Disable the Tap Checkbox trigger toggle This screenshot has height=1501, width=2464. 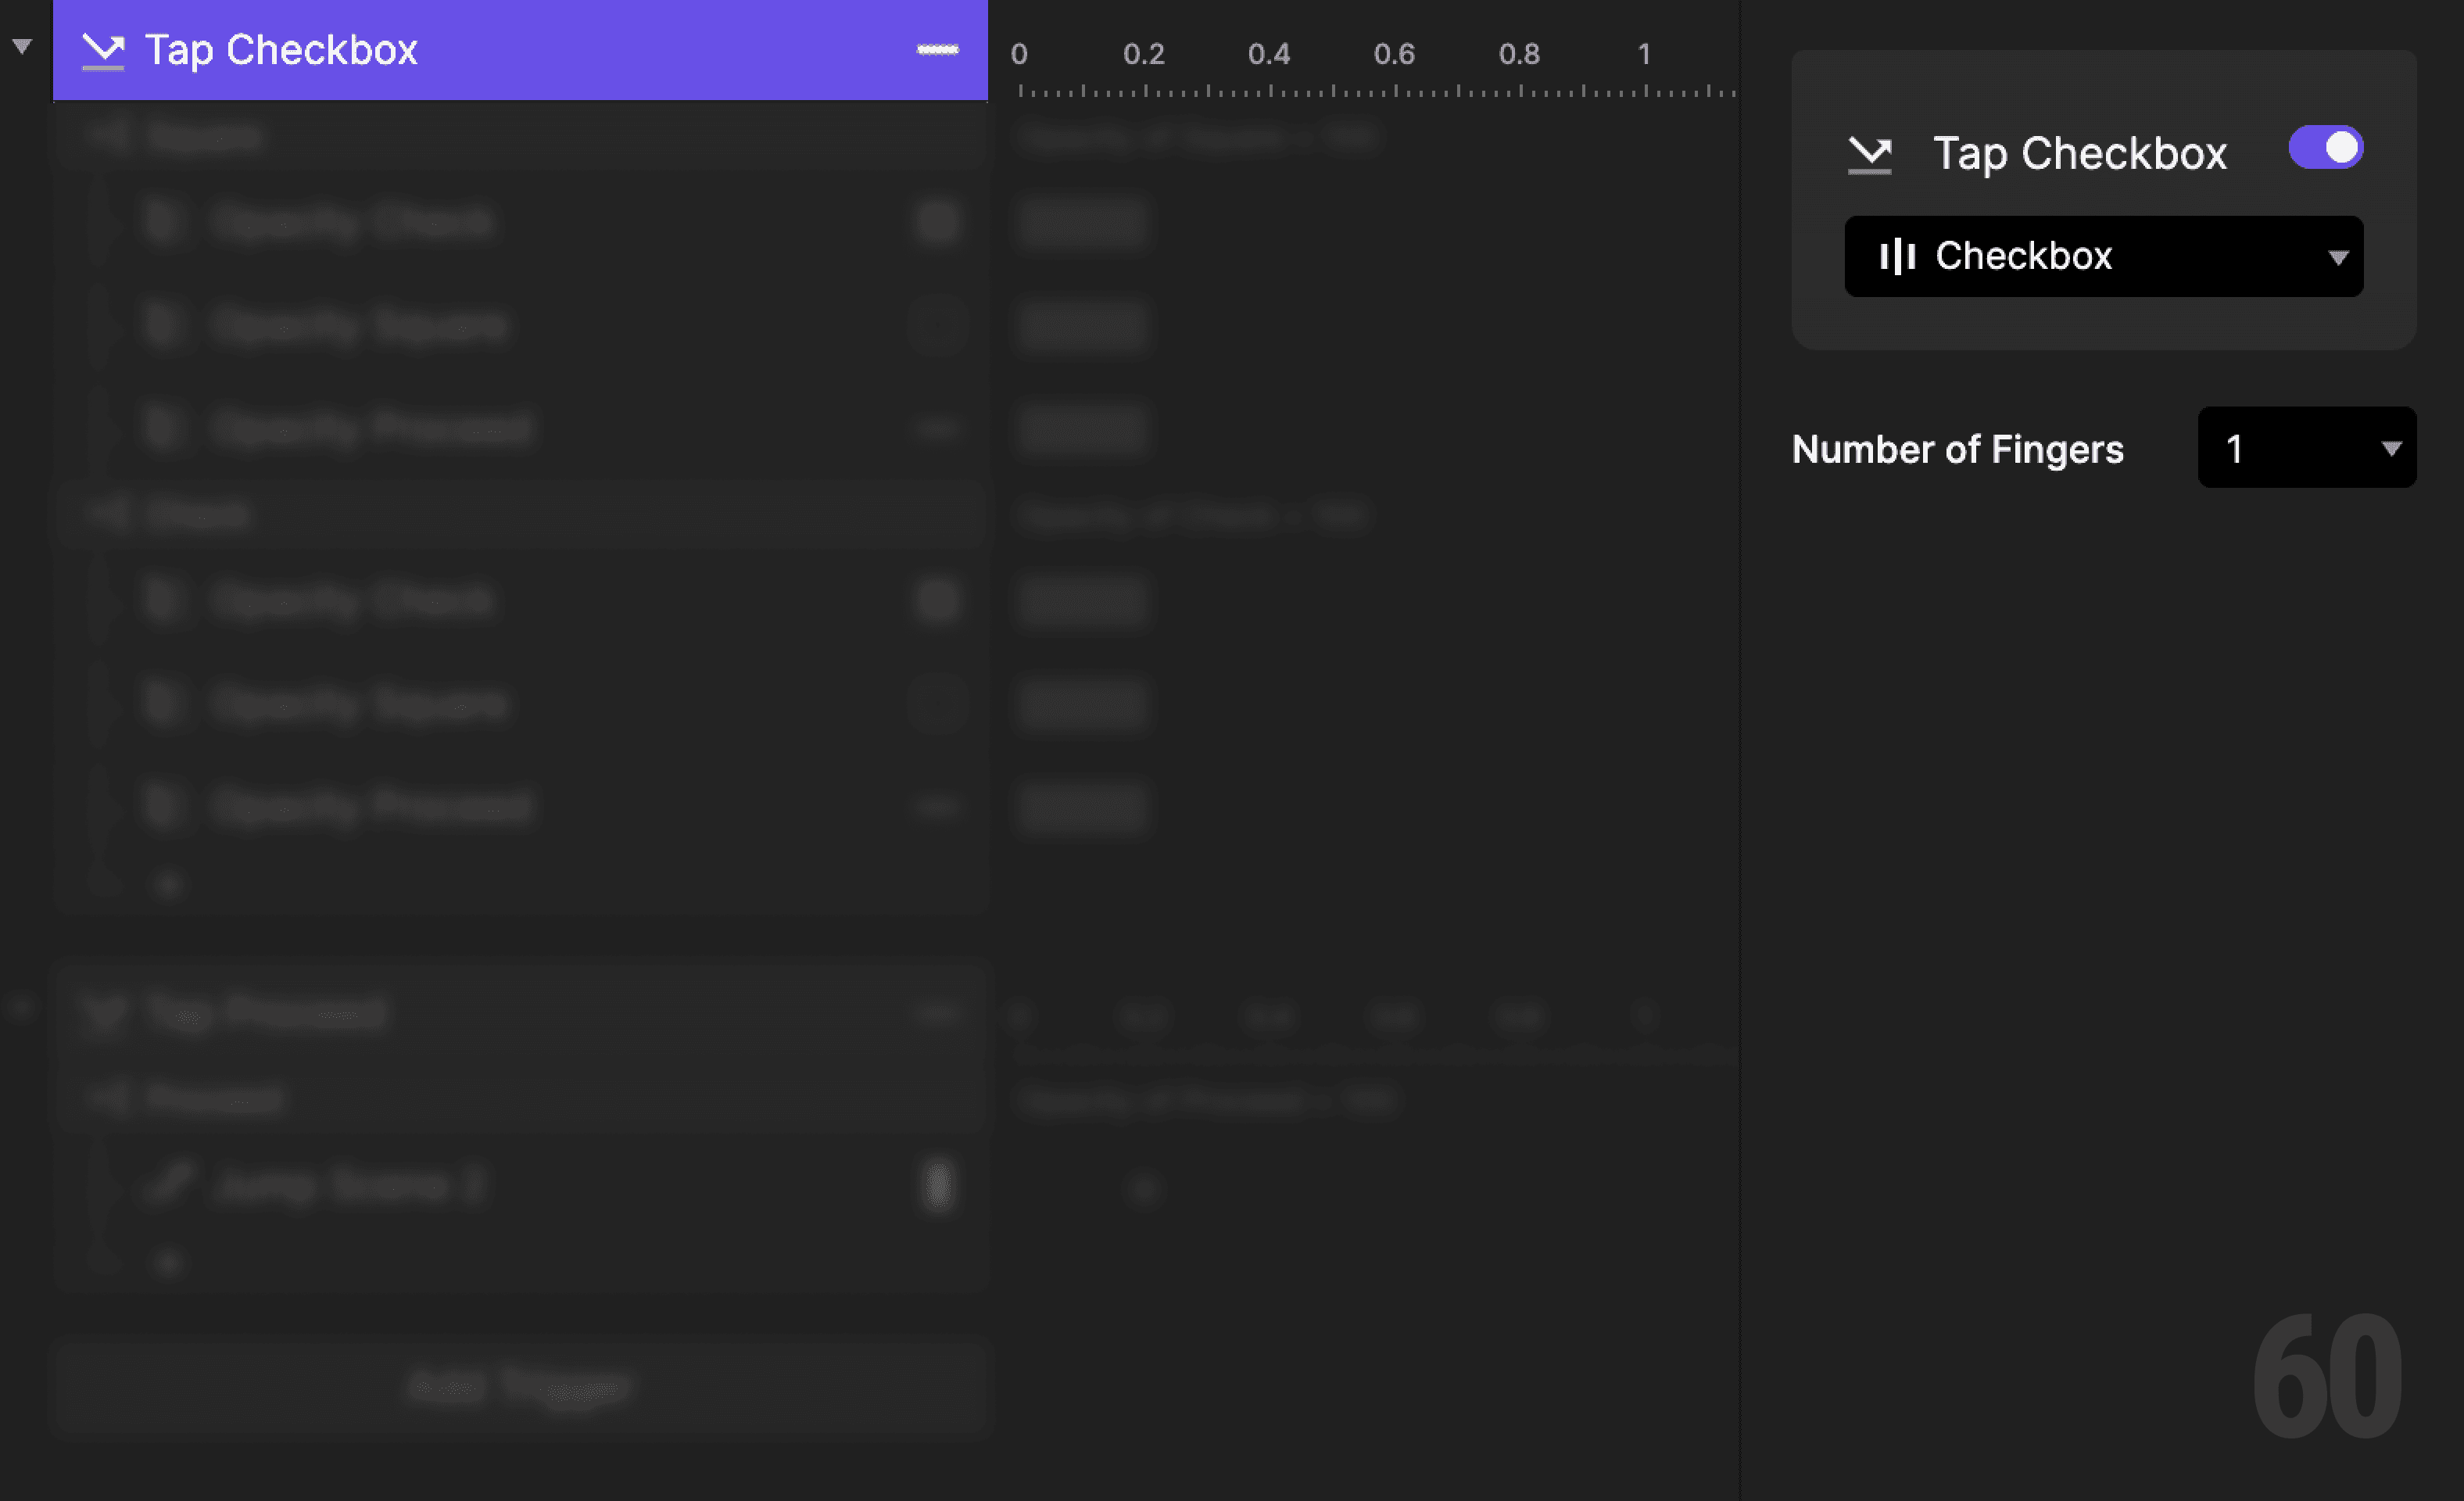2325,147
